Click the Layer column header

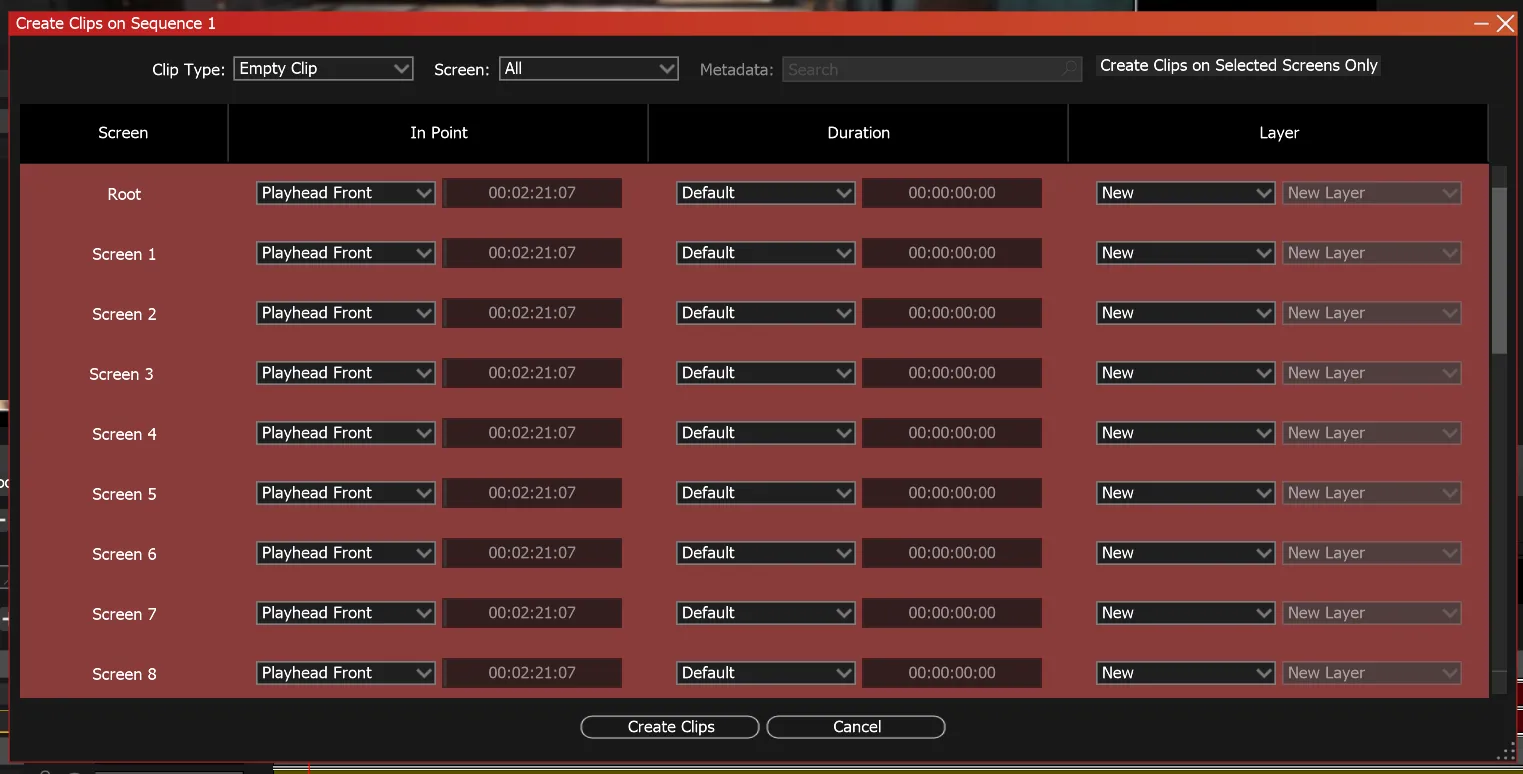[x=1278, y=133]
